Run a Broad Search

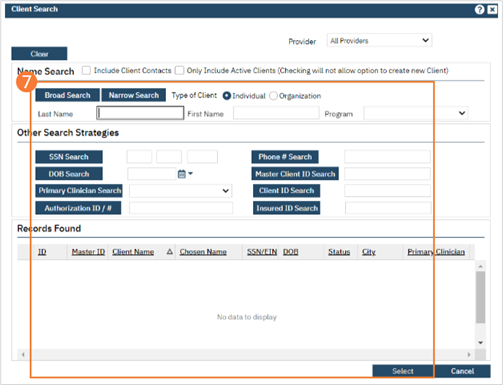pos(67,95)
